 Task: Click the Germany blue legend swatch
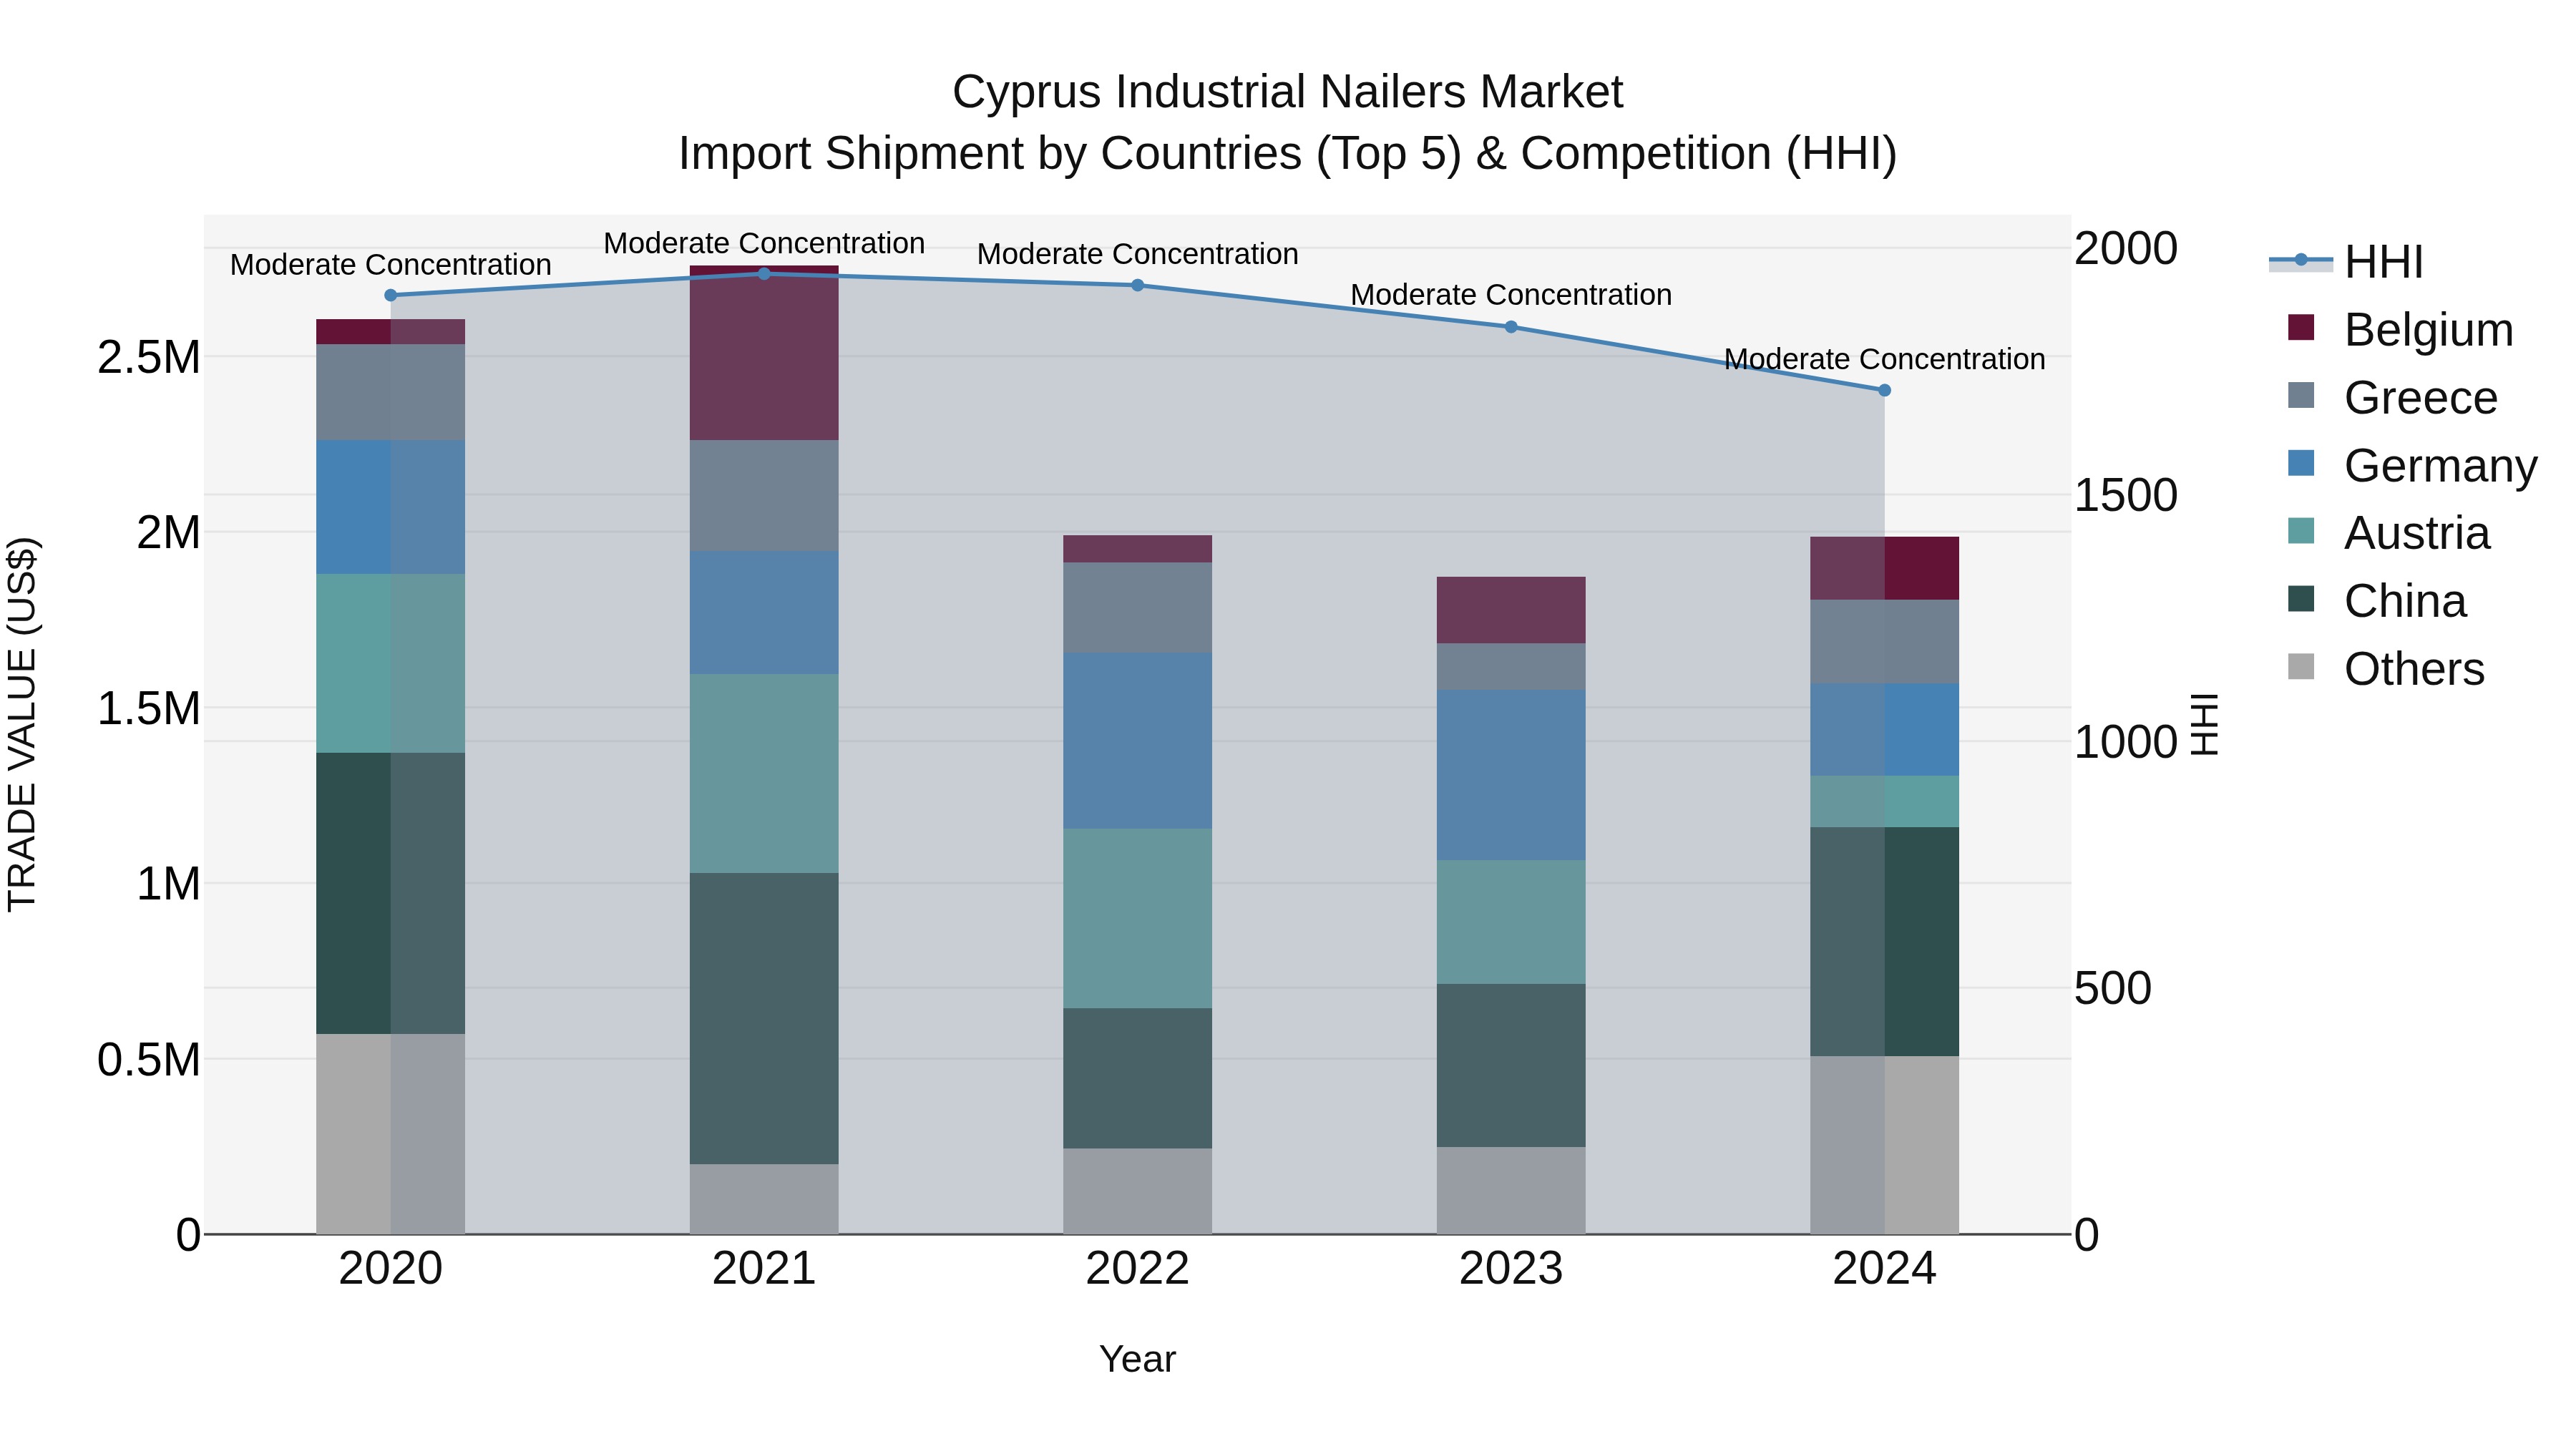coord(2301,463)
